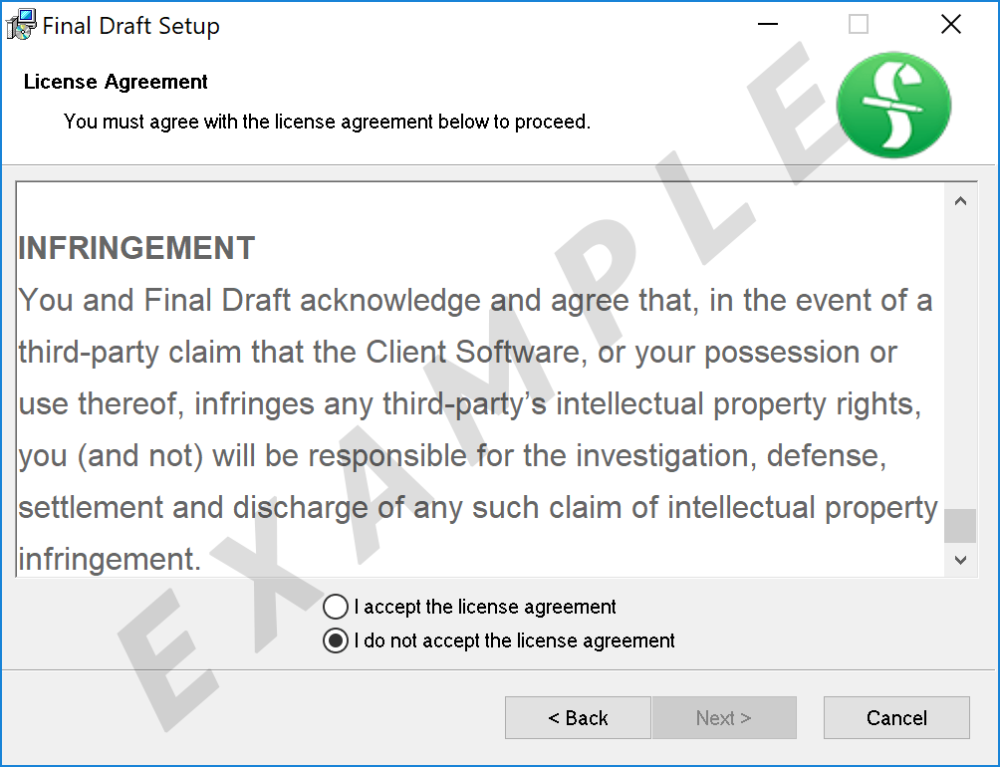Click the green Final Draft logo
The height and width of the screenshot is (767, 1000).
pos(893,105)
